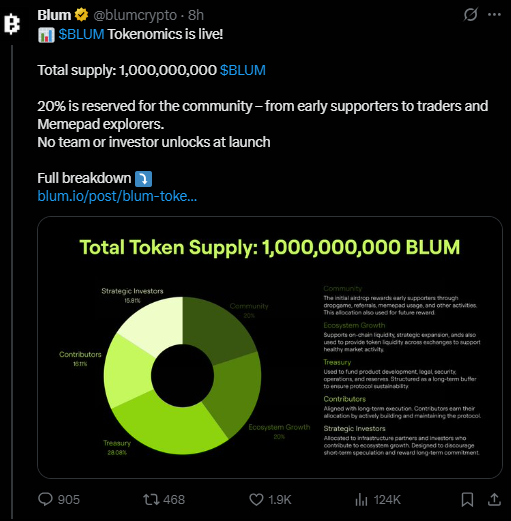Click the 8h post timestamp
This screenshot has height=521, width=511.
196,15
